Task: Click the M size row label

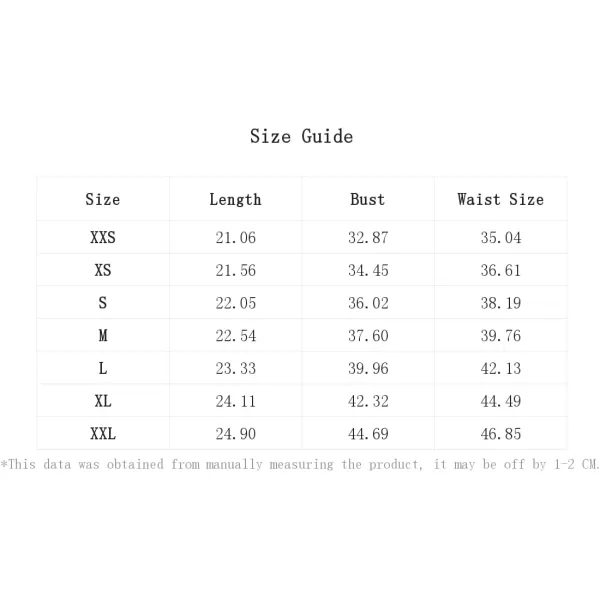Action: [103, 336]
